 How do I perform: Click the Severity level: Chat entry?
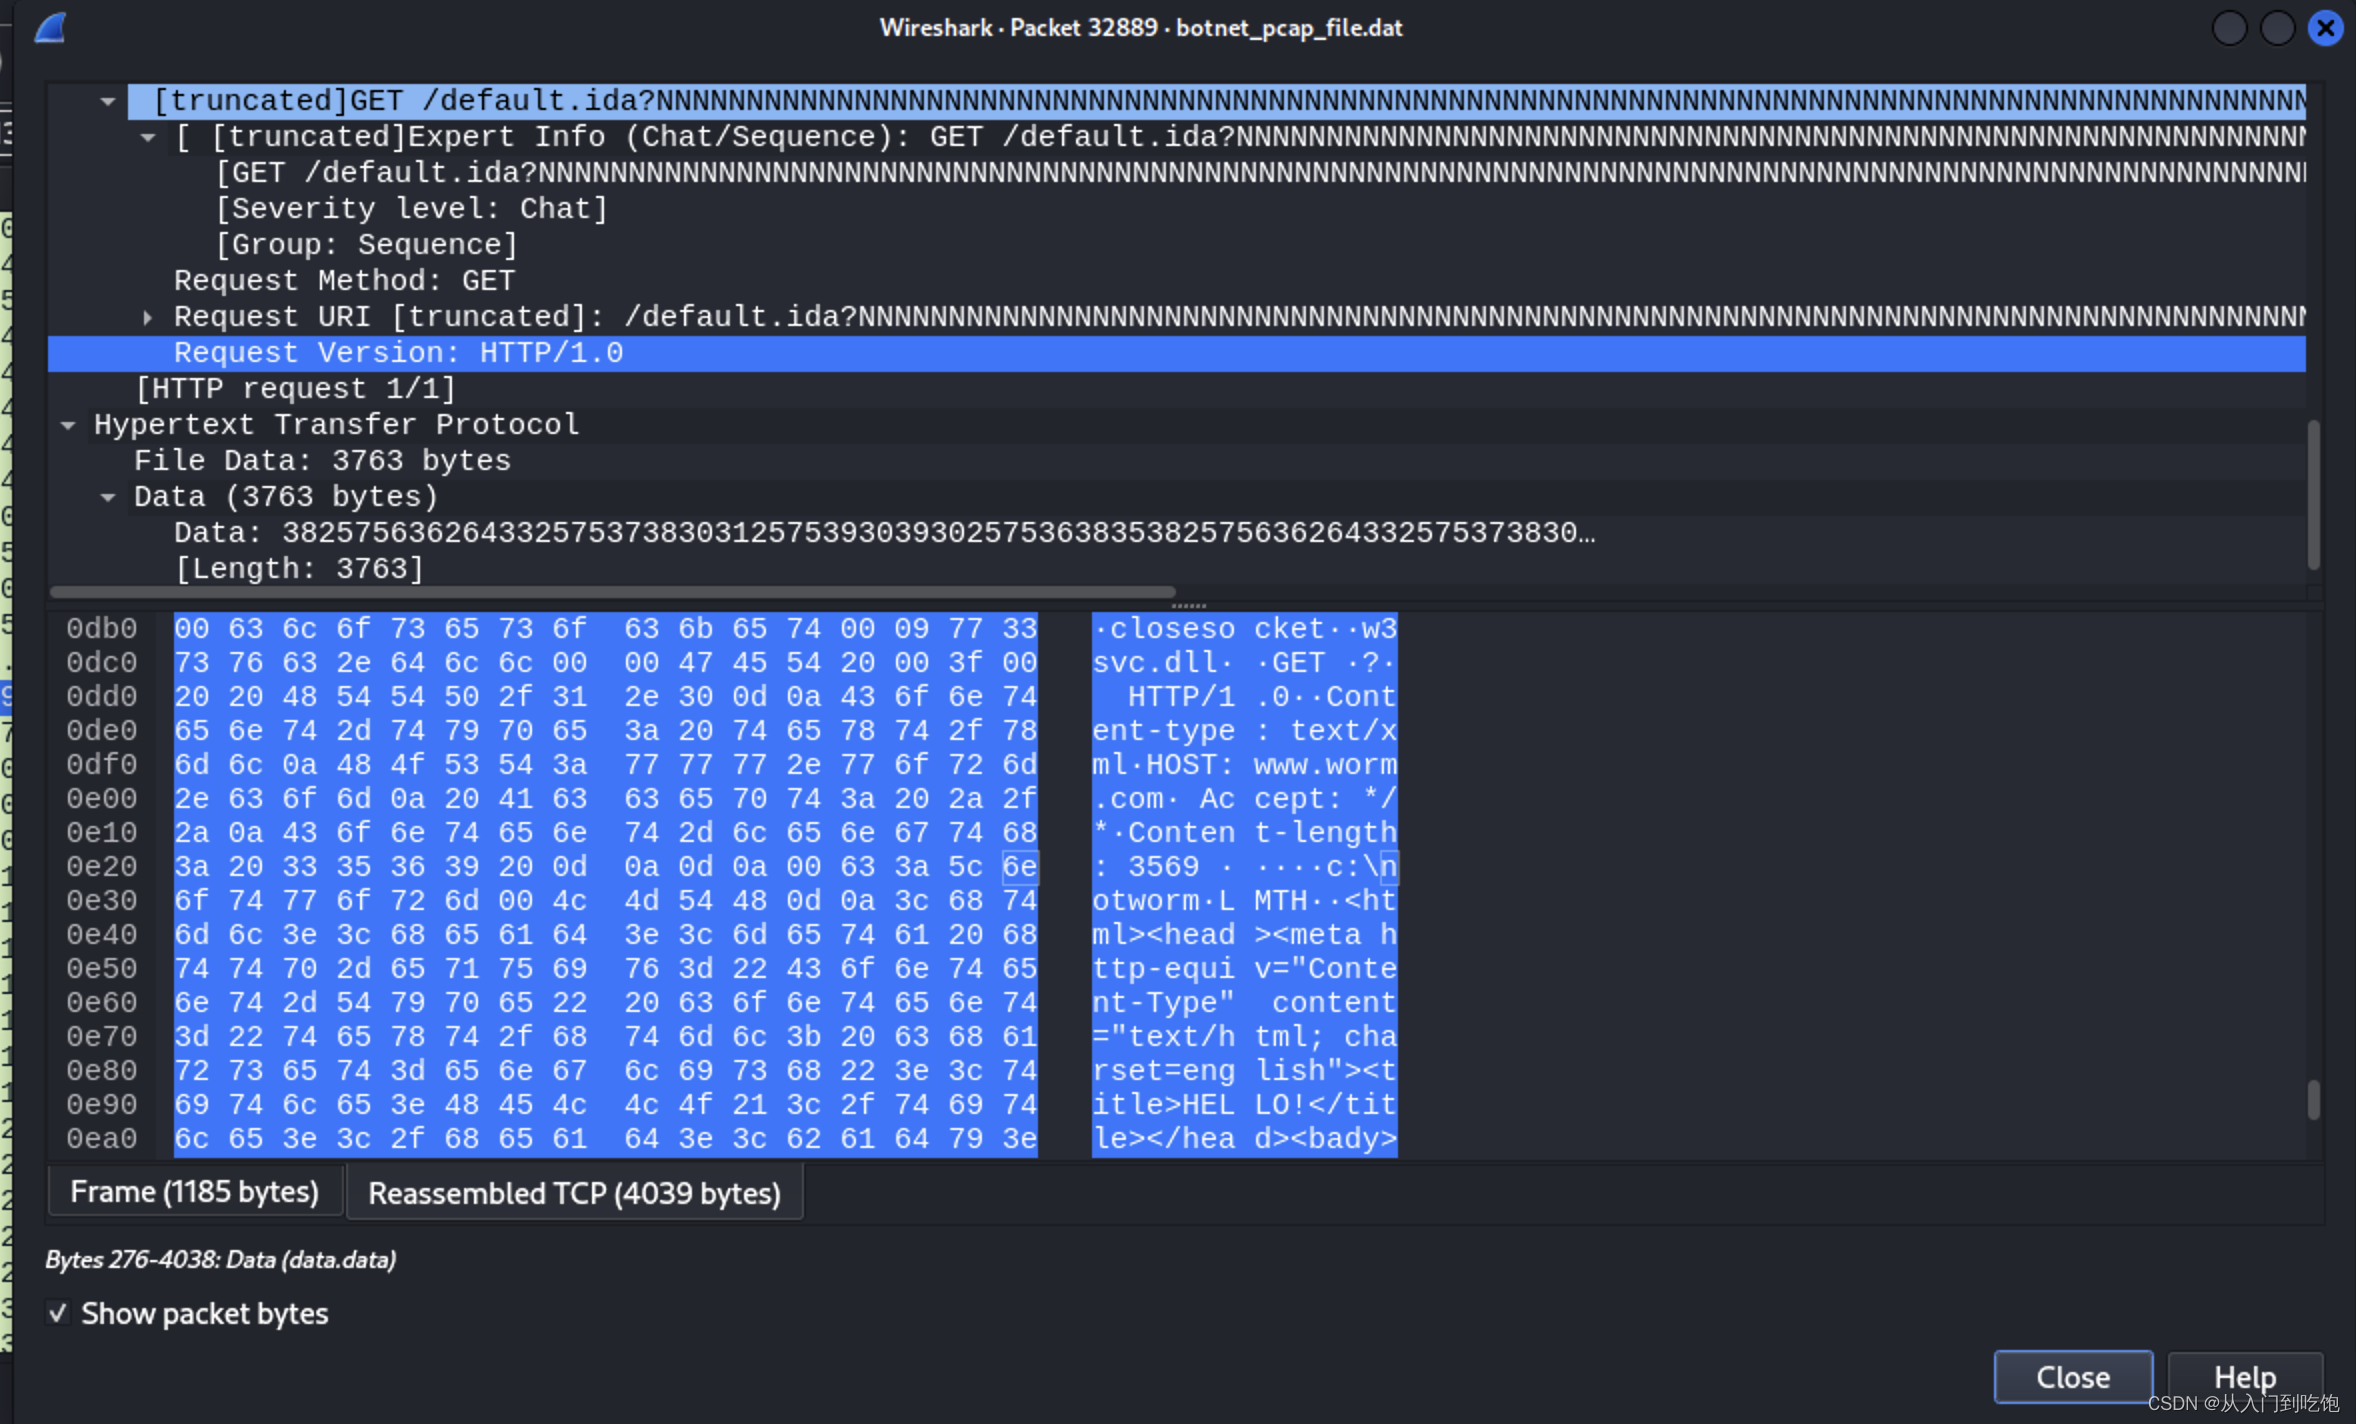pos(412,209)
